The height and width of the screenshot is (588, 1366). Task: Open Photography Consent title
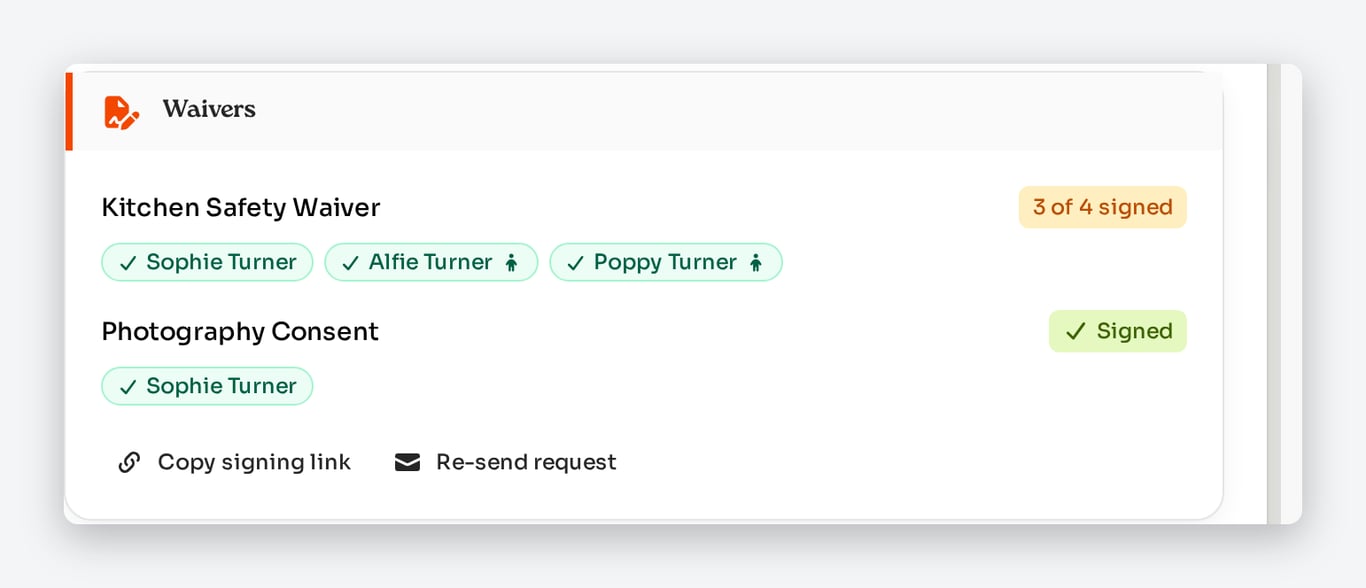[x=240, y=331]
